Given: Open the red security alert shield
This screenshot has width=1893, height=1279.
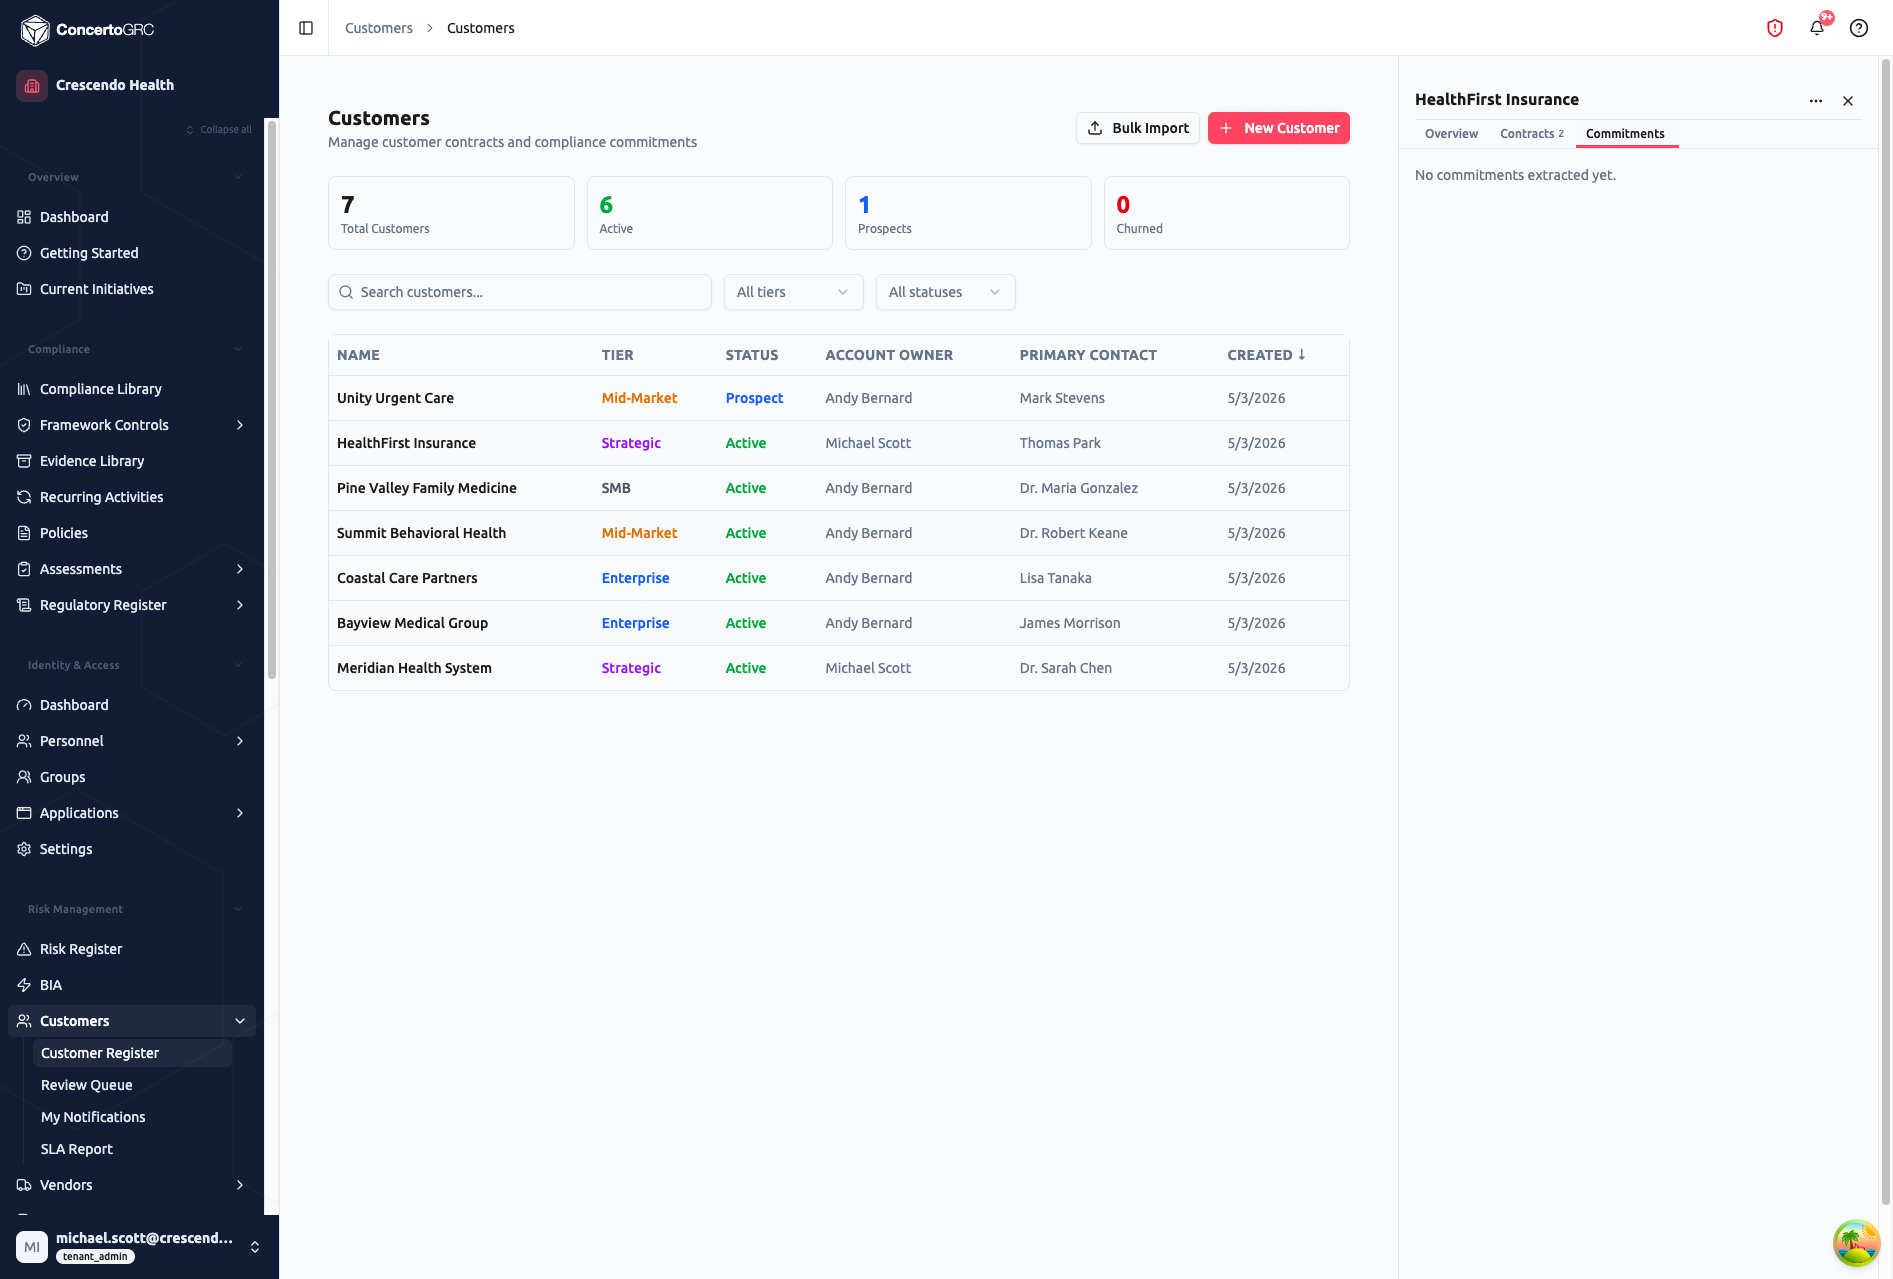Looking at the screenshot, I should point(1775,28).
